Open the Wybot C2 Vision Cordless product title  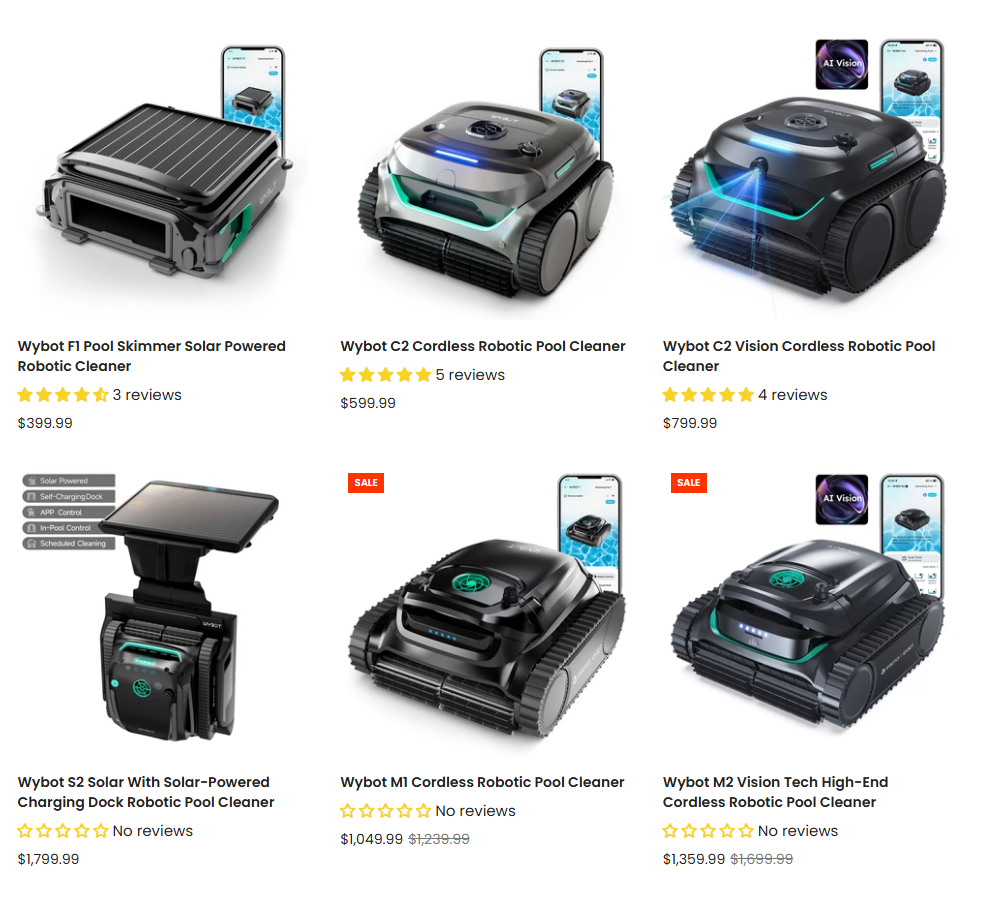[x=799, y=356]
